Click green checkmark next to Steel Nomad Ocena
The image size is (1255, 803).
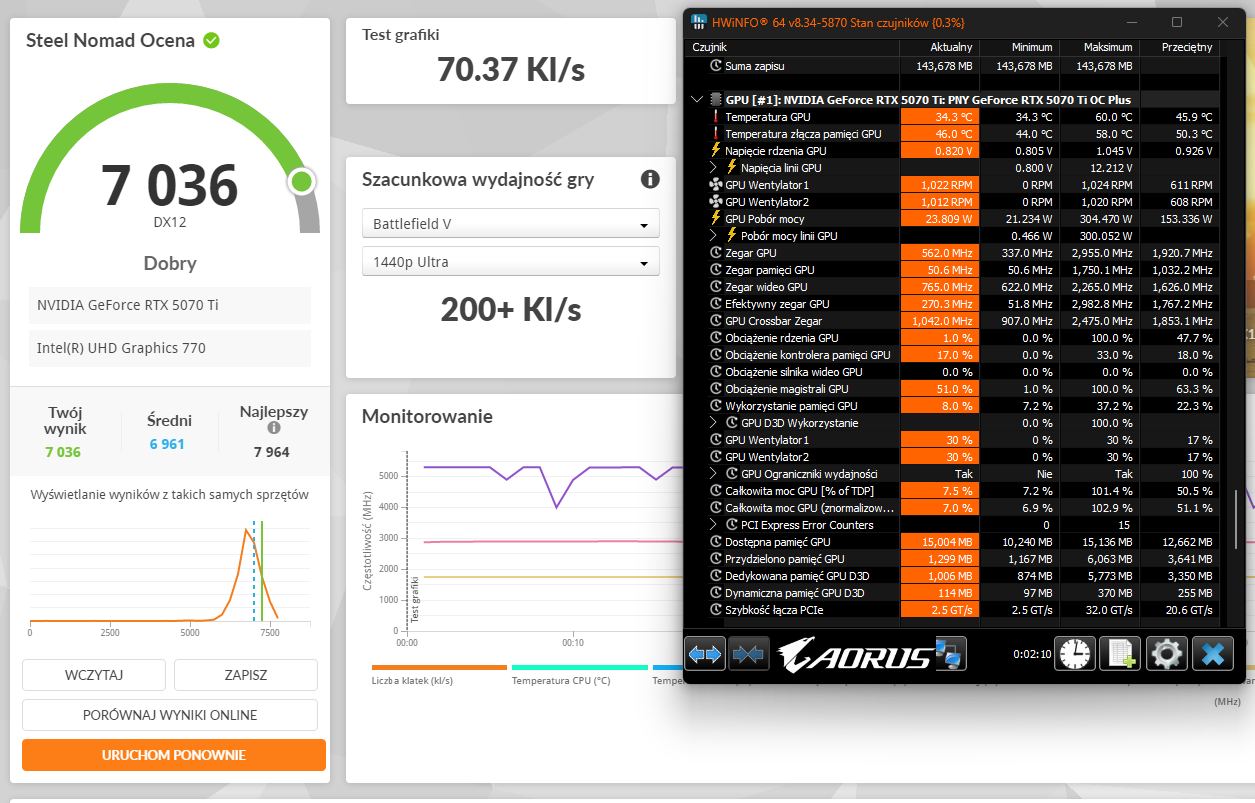pos(212,40)
